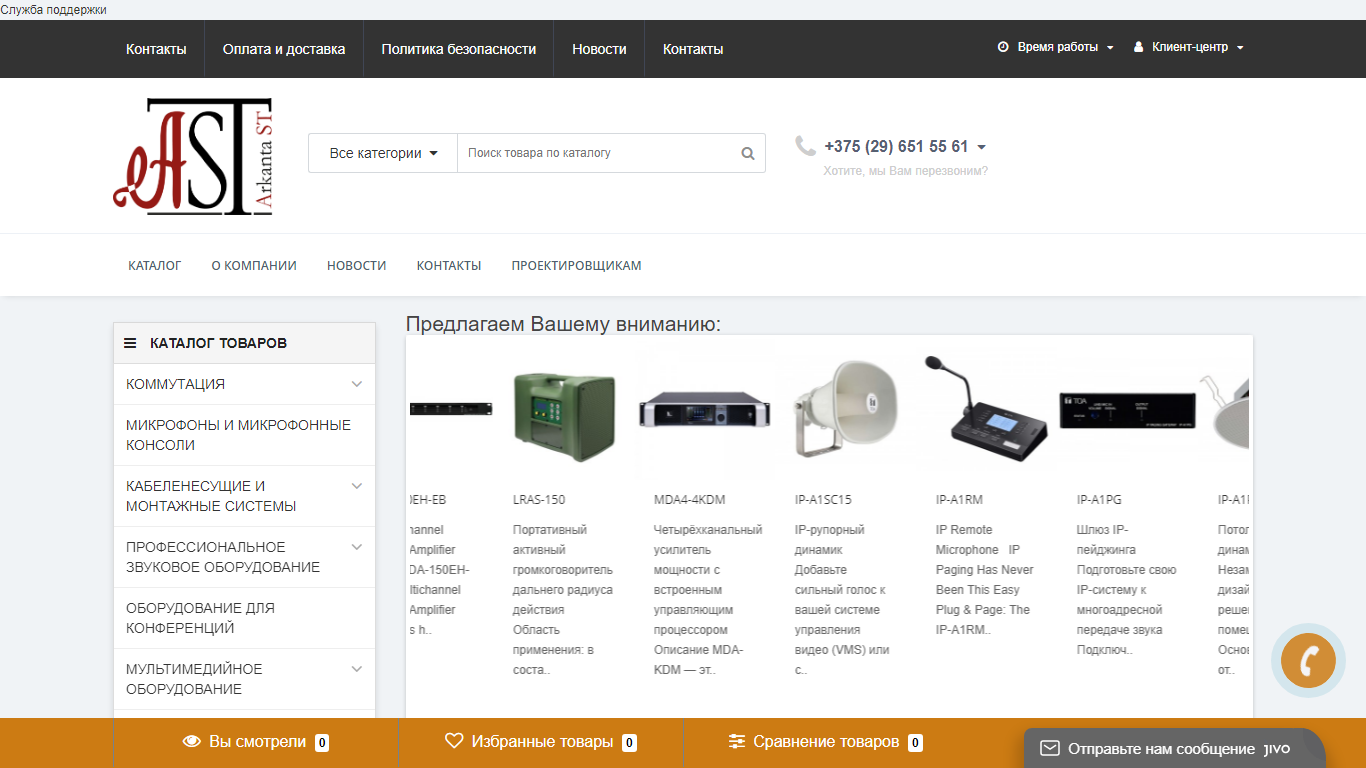1366x768 pixels.
Task: Click the Служба поддержки text
Action: pos(54,9)
